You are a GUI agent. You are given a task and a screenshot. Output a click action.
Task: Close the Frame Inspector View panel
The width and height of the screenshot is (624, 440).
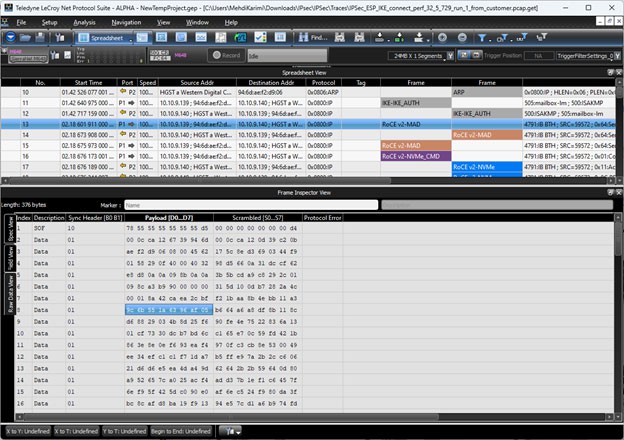618,193
